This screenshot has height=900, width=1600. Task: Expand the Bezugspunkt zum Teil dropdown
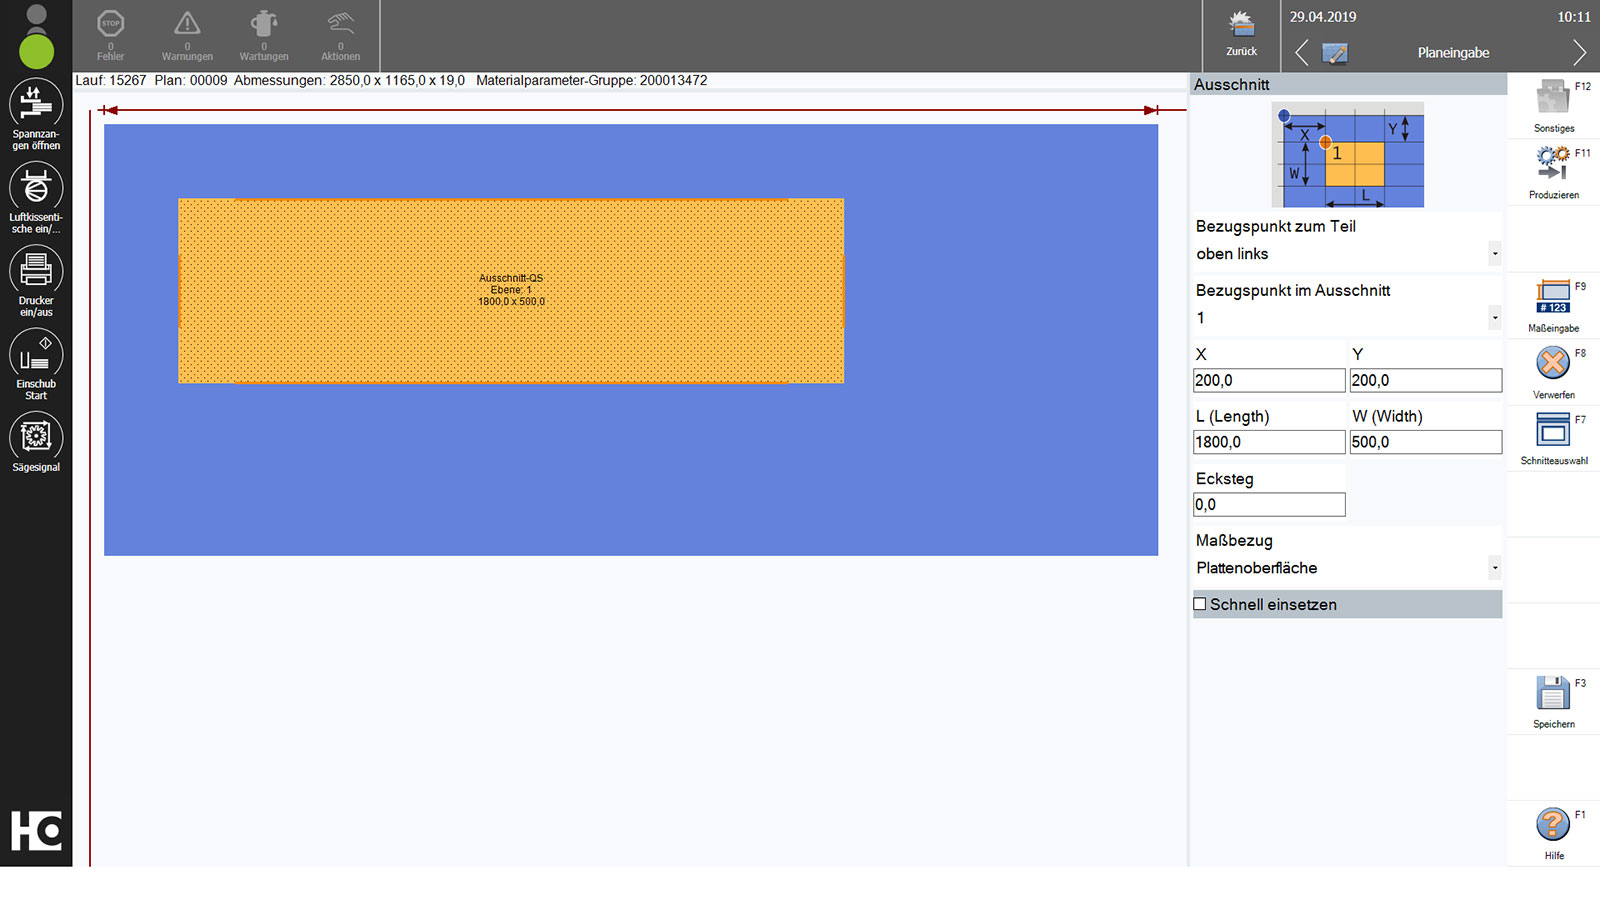coord(1494,254)
